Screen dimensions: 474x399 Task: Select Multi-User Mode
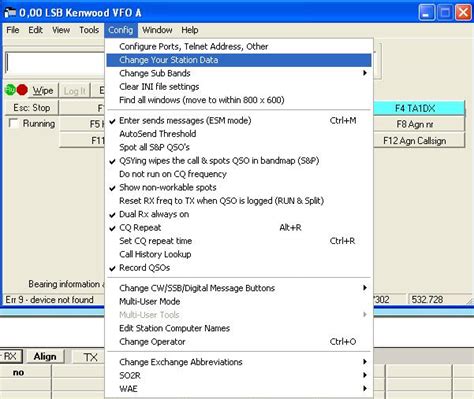coord(239,301)
